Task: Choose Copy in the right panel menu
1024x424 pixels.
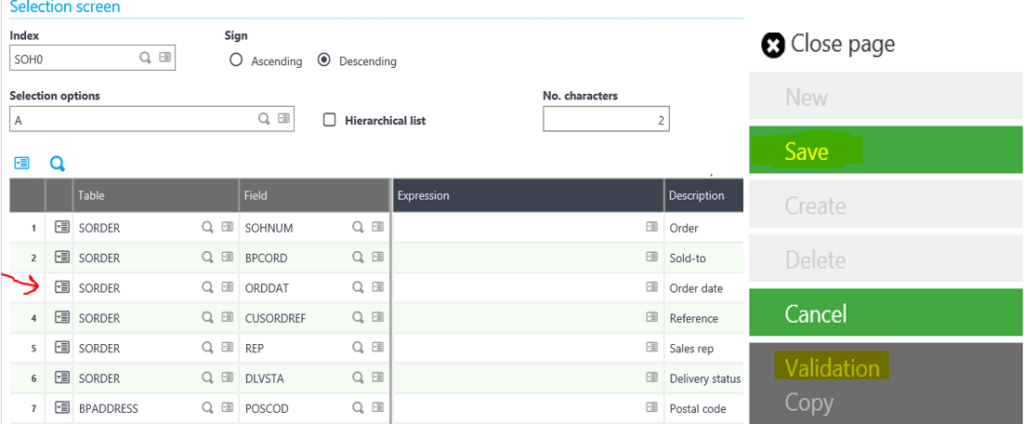Action: point(809,403)
